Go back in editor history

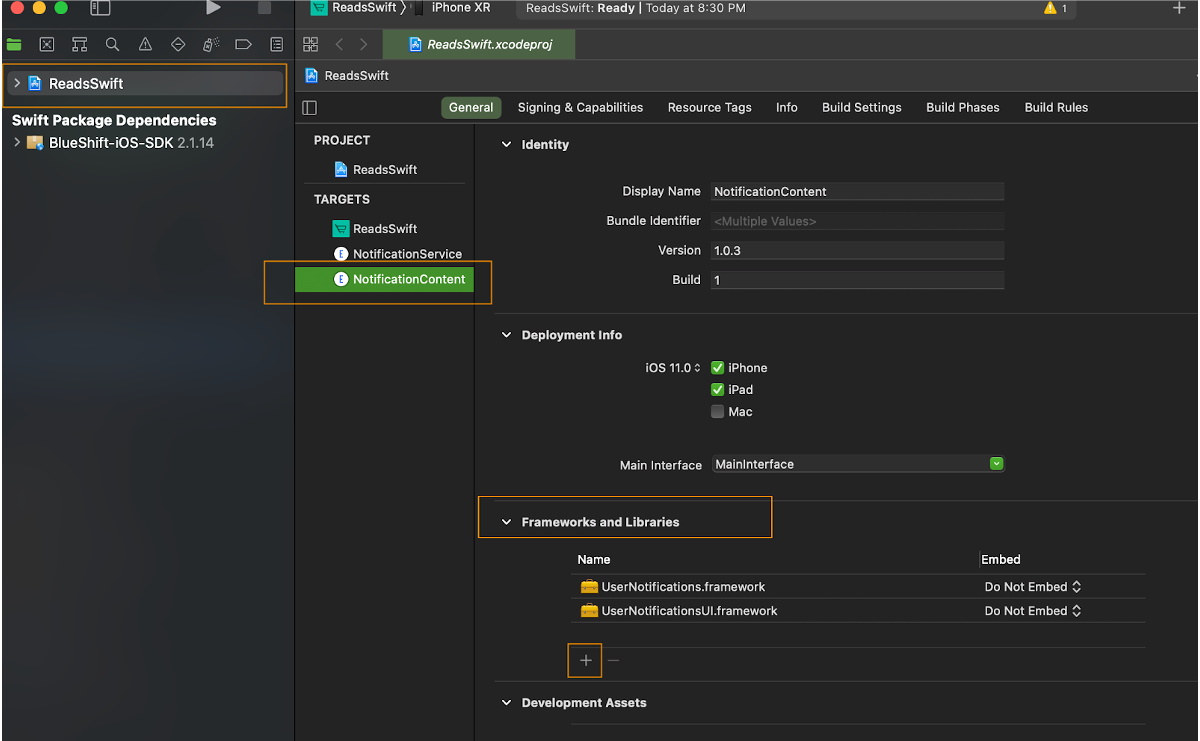[339, 44]
